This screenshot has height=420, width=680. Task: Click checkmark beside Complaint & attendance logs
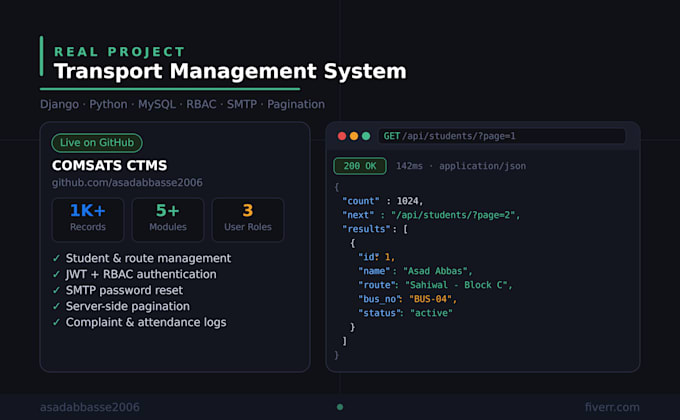coord(56,322)
